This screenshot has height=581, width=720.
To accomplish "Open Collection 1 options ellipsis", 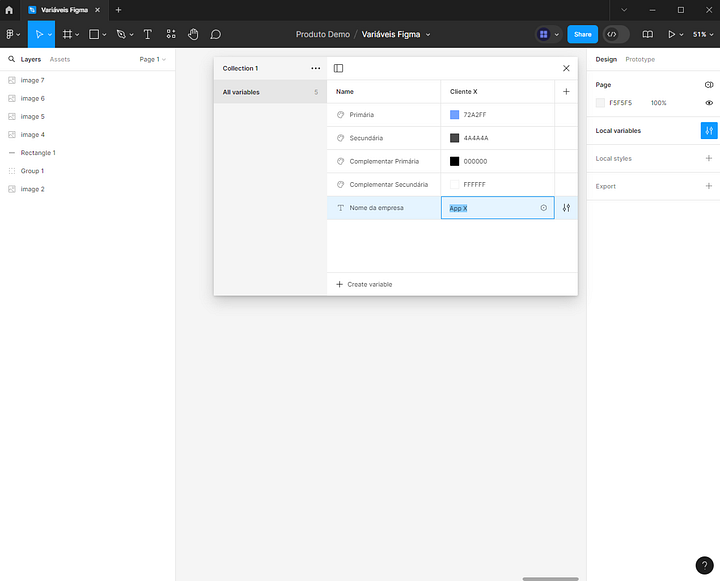I will click(x=315, y=68).
